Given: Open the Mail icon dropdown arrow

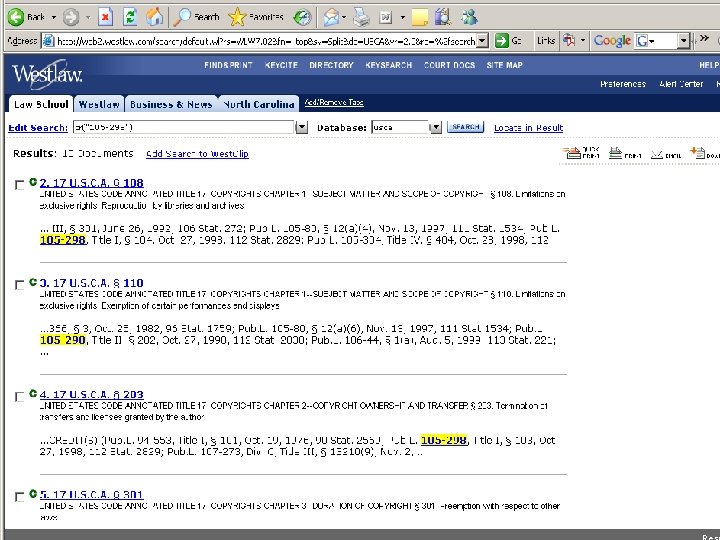Looking at the screenshot, I should (344, 17).
